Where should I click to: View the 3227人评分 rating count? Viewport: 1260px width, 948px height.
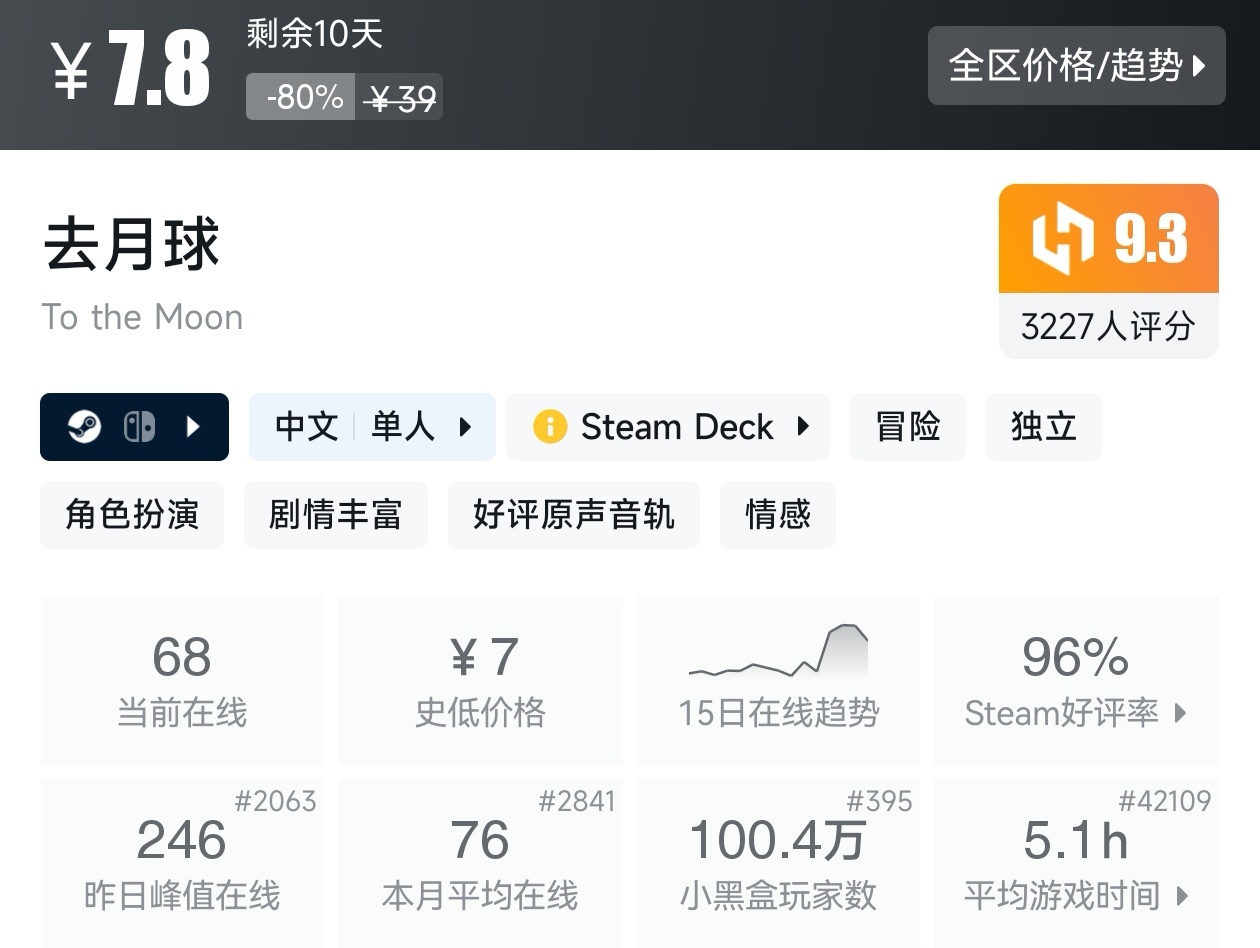(1108, 326)
